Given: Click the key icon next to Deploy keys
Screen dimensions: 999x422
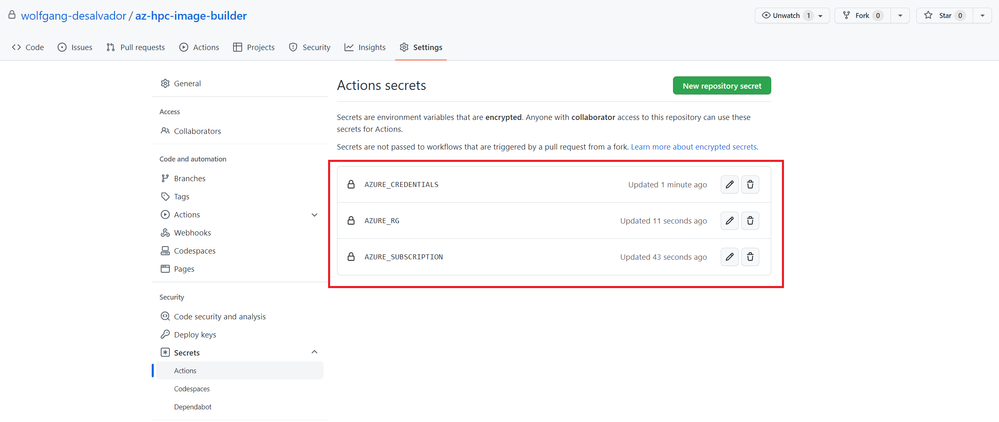Looking at the screenshot, I should 165,335.
